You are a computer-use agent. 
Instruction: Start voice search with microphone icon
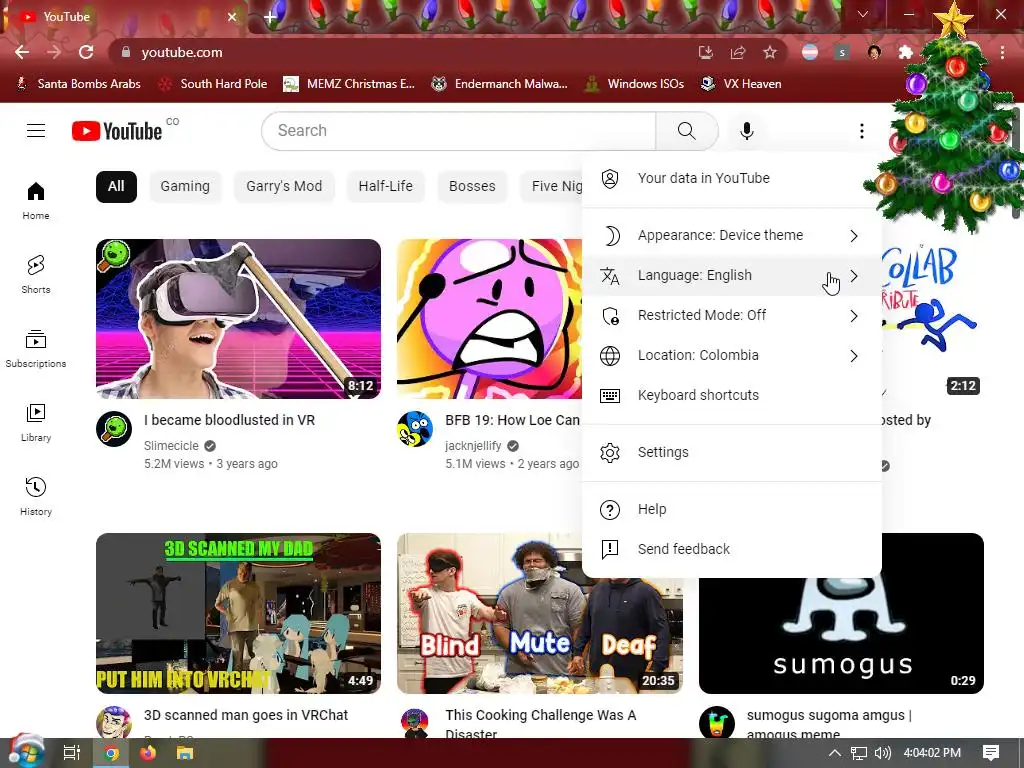(x=746, y=131)
